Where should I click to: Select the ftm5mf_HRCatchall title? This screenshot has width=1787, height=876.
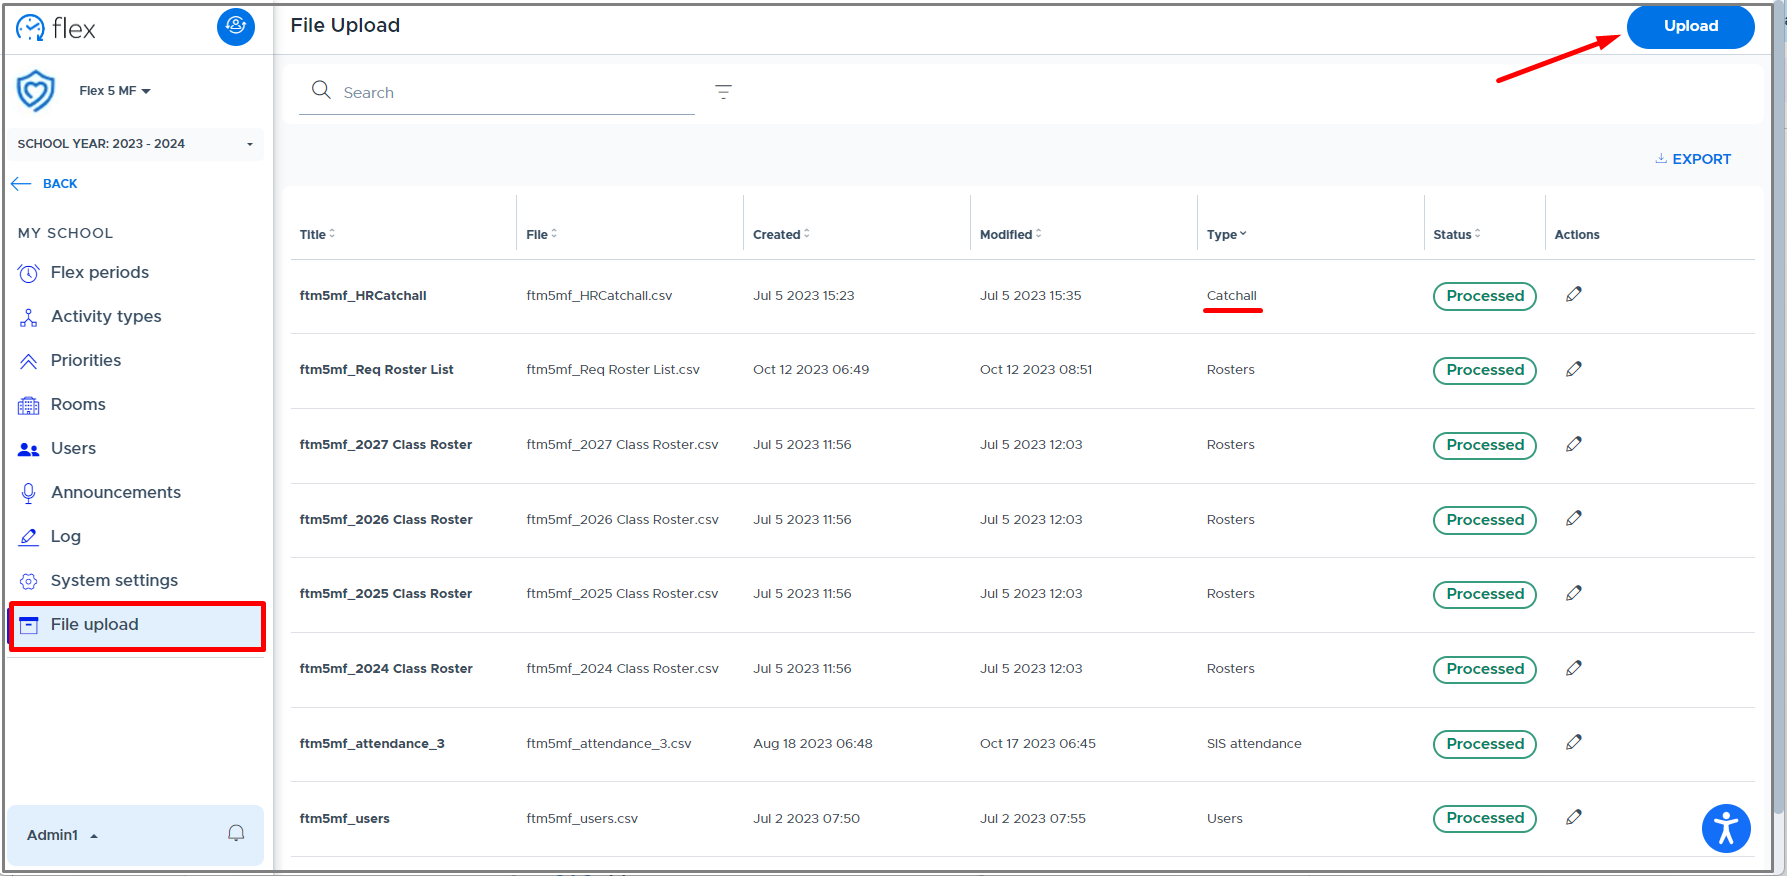363,295
